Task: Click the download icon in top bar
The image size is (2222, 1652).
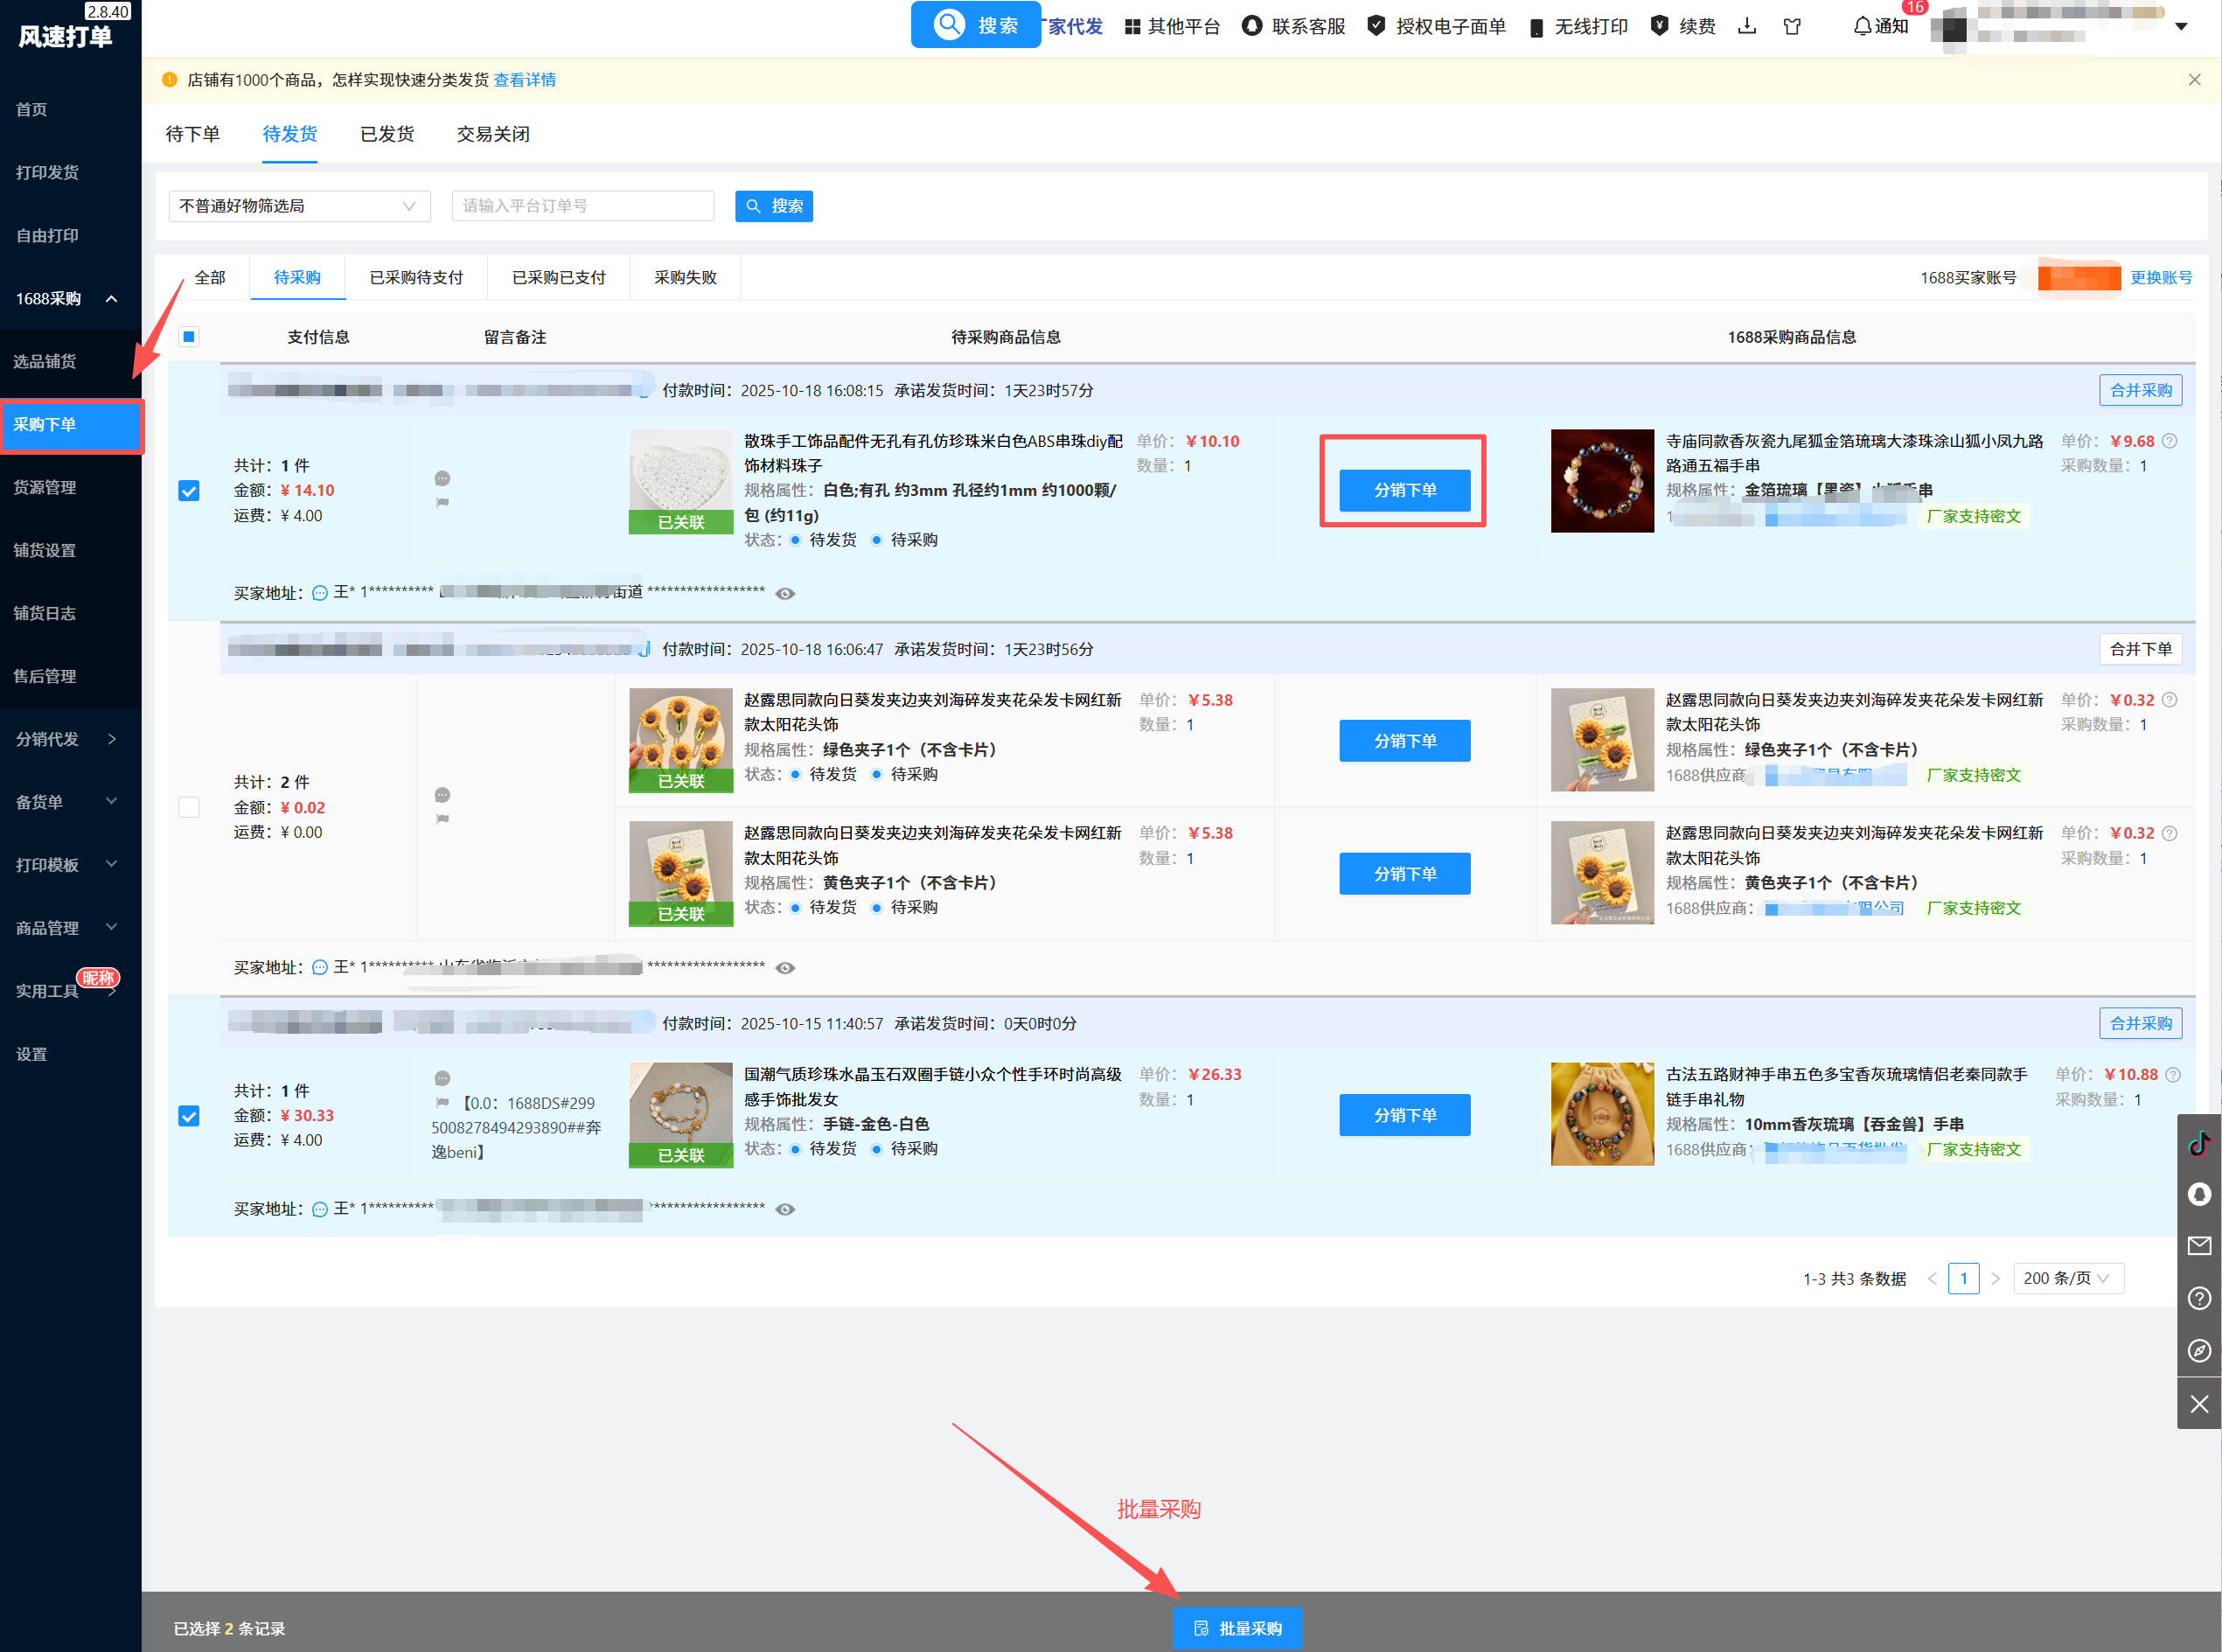Action: (1747, 27)
